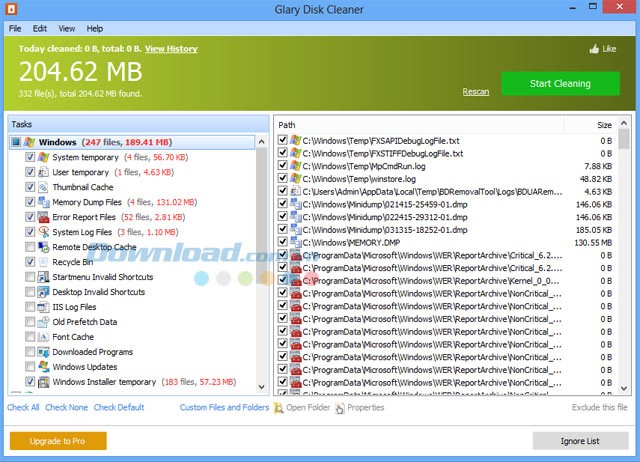Viewport: 640px width, 462px height.
Task: Enable the Remote Desktop Cache checkbox
Action: pos(30,247)
